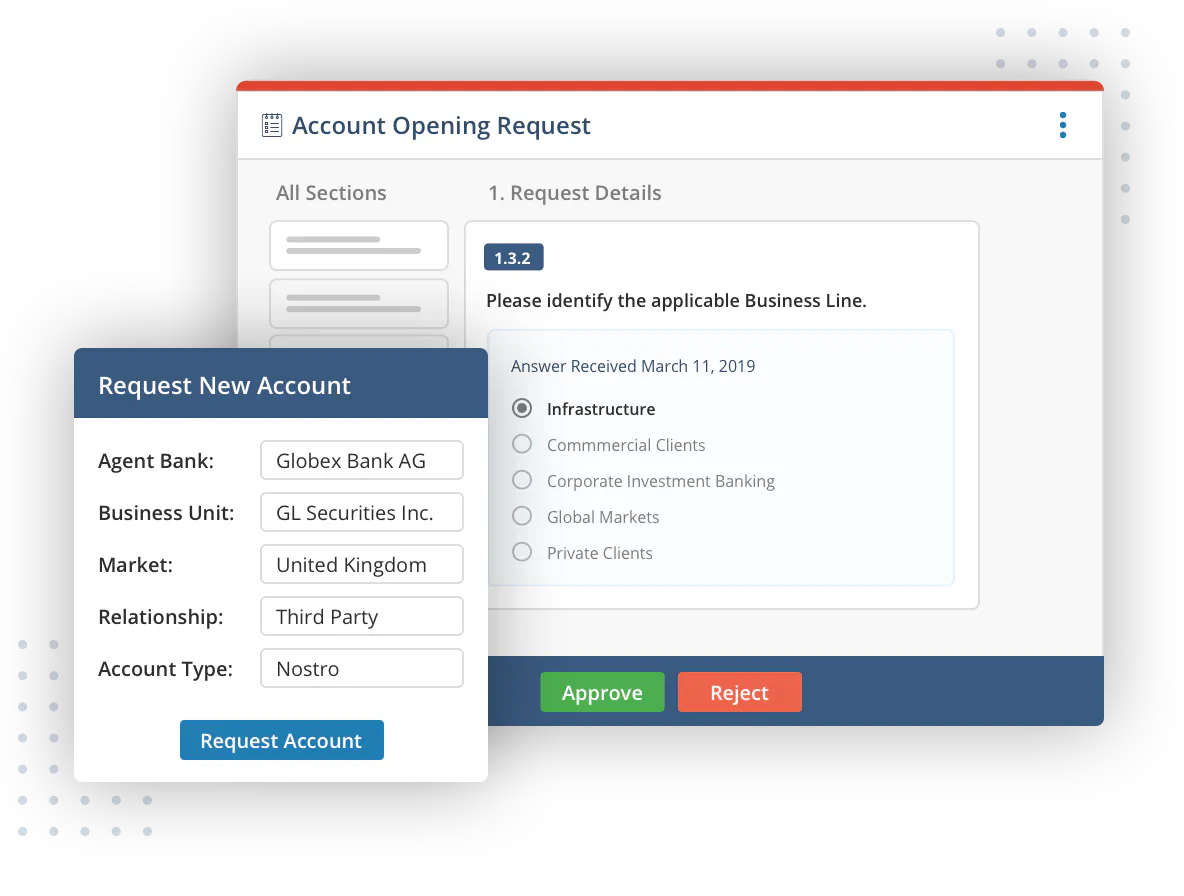Click the Account Type field showing Nostro
The height and width of the screenshot is (896, 1184).
(x=361, y=669)
